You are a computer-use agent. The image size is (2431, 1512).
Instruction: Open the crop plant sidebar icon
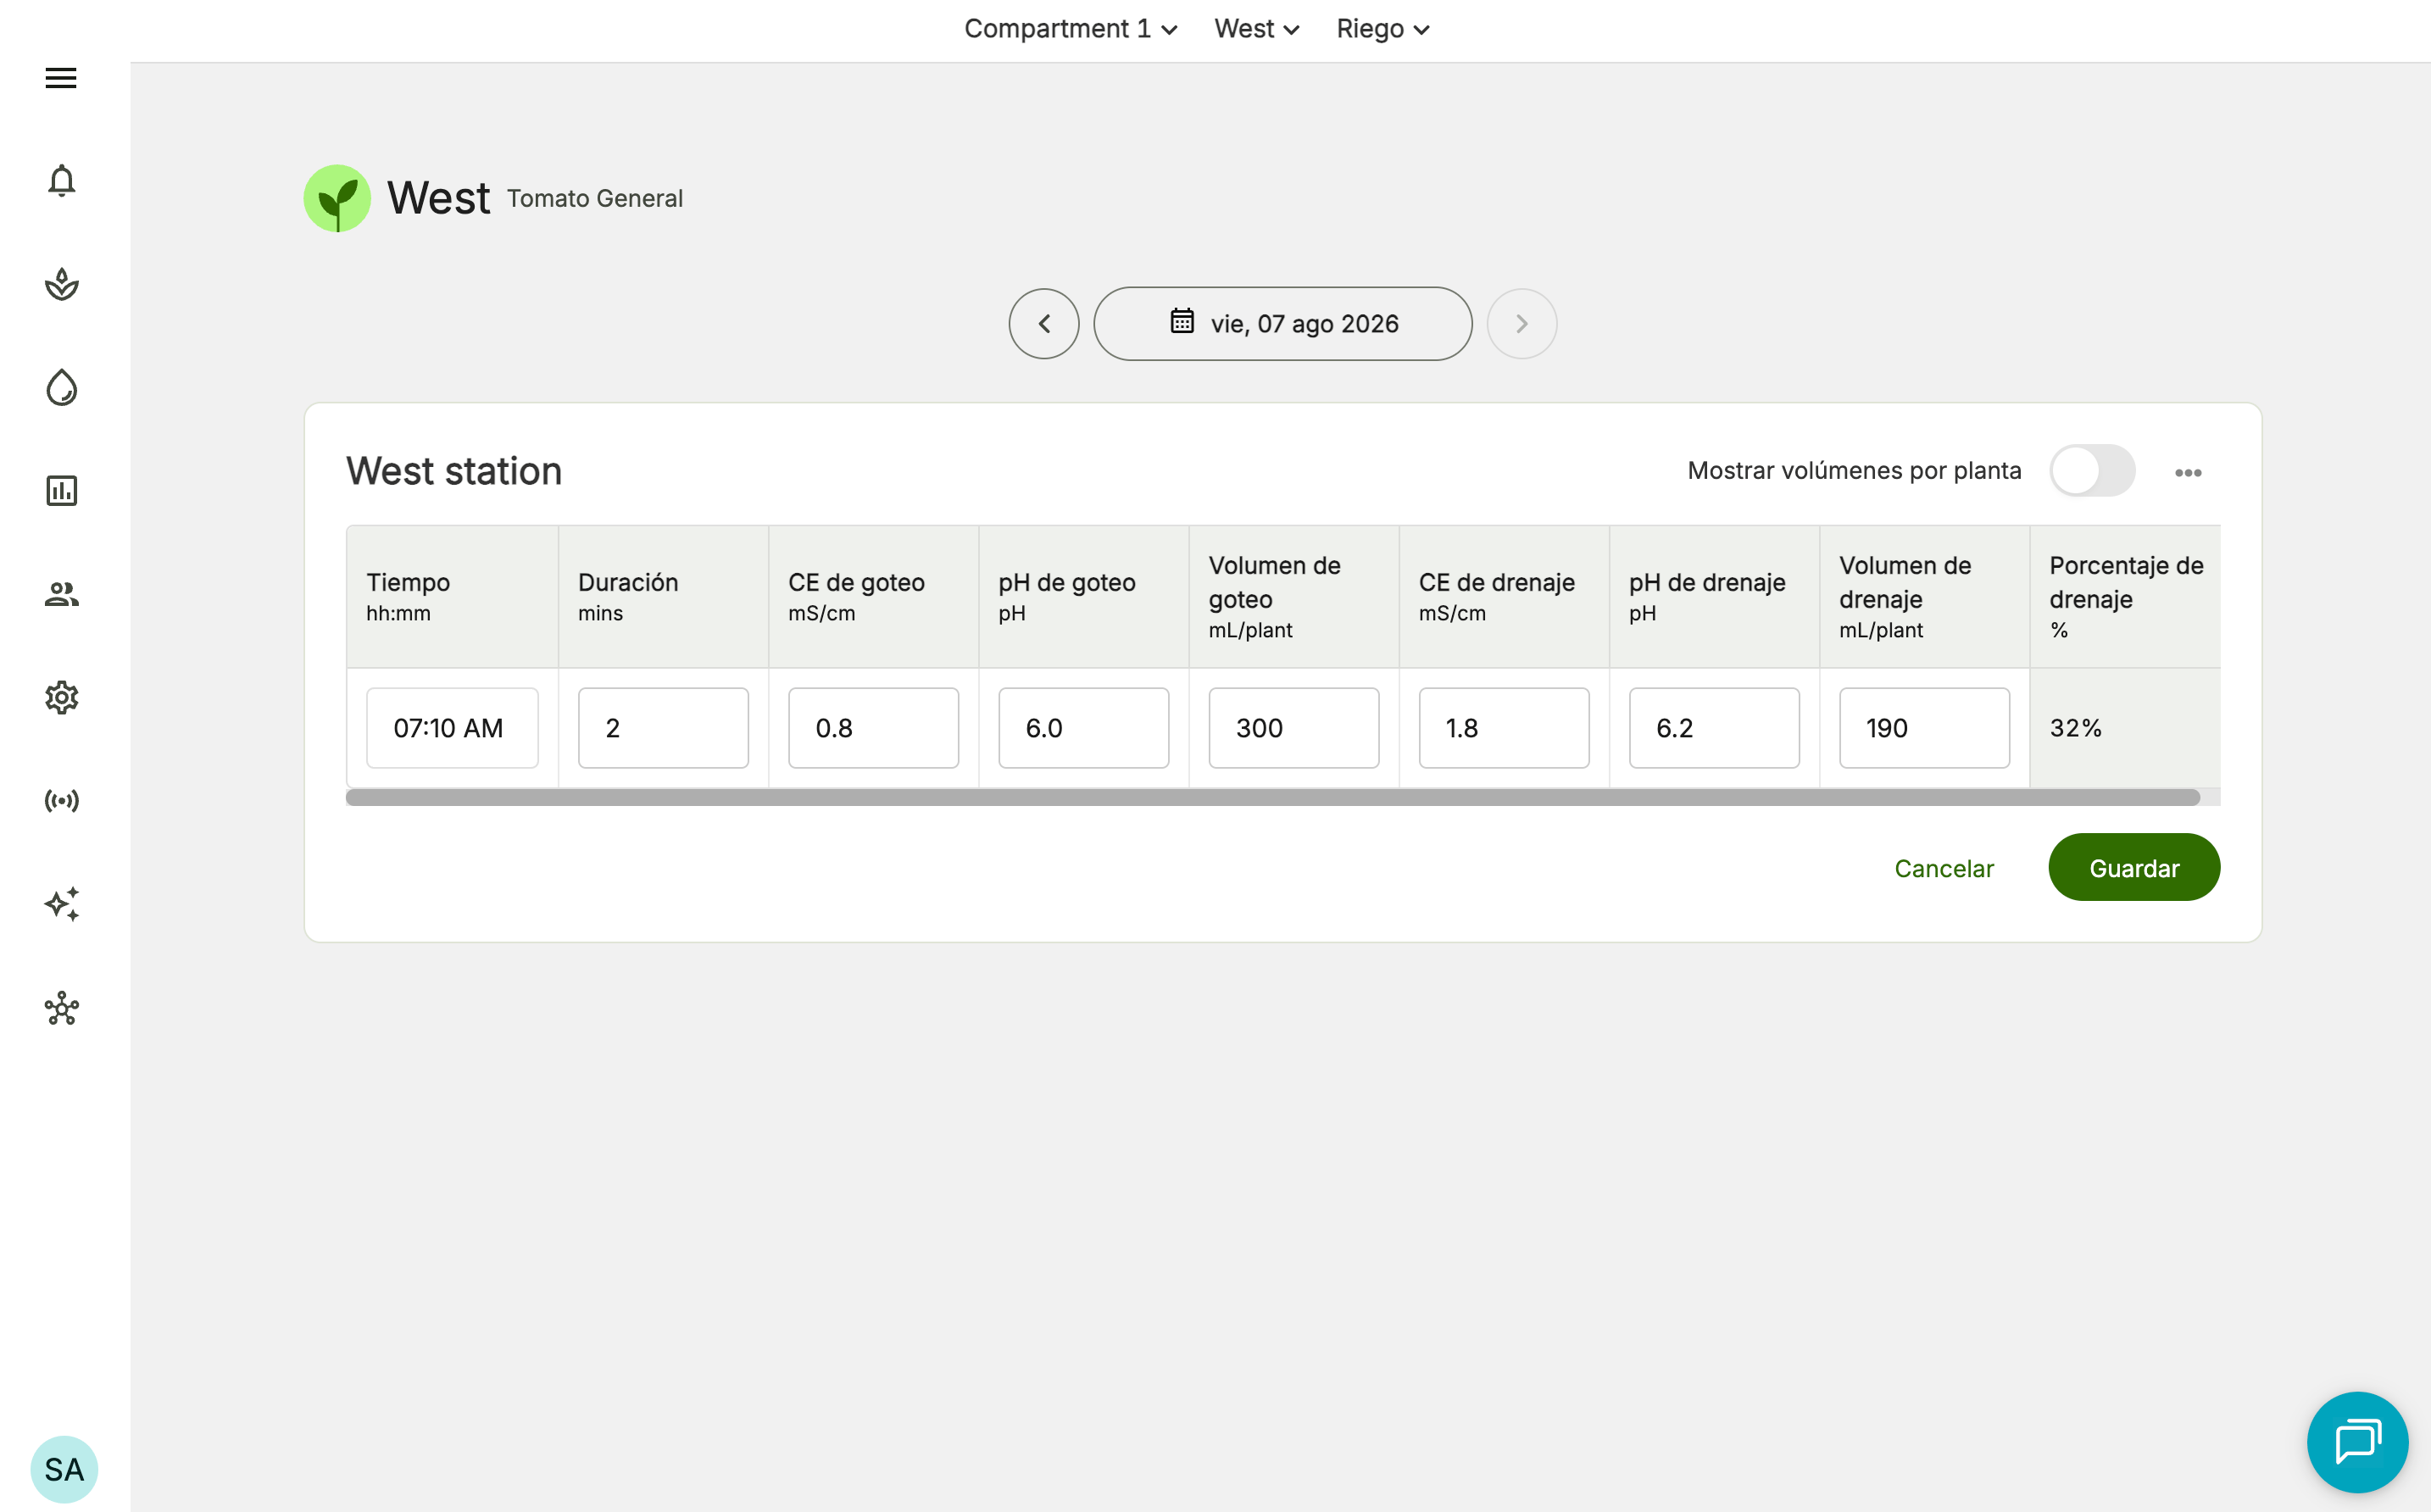(x=61, y=284)
